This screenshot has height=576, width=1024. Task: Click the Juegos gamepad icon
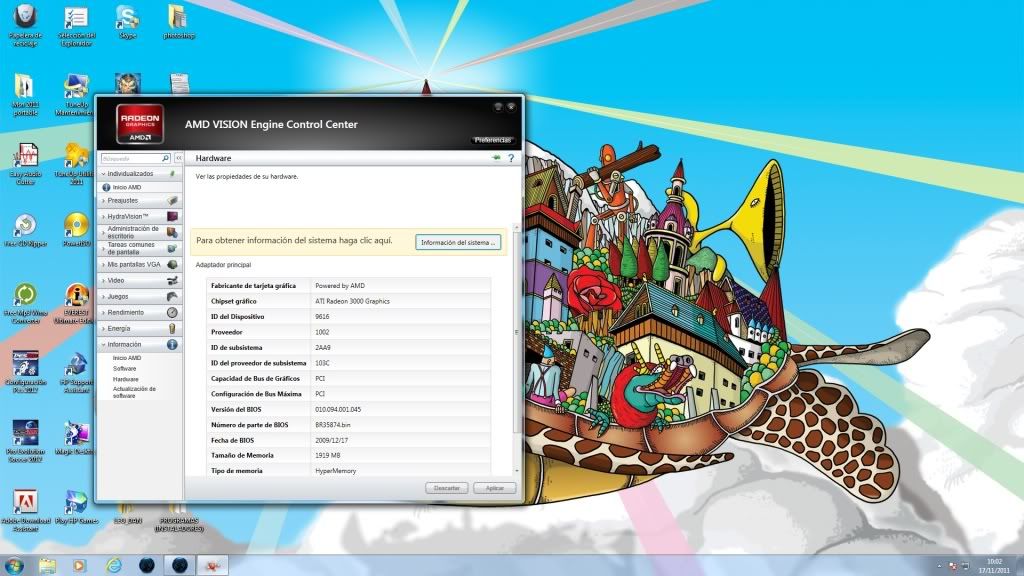tap(172, 296)
